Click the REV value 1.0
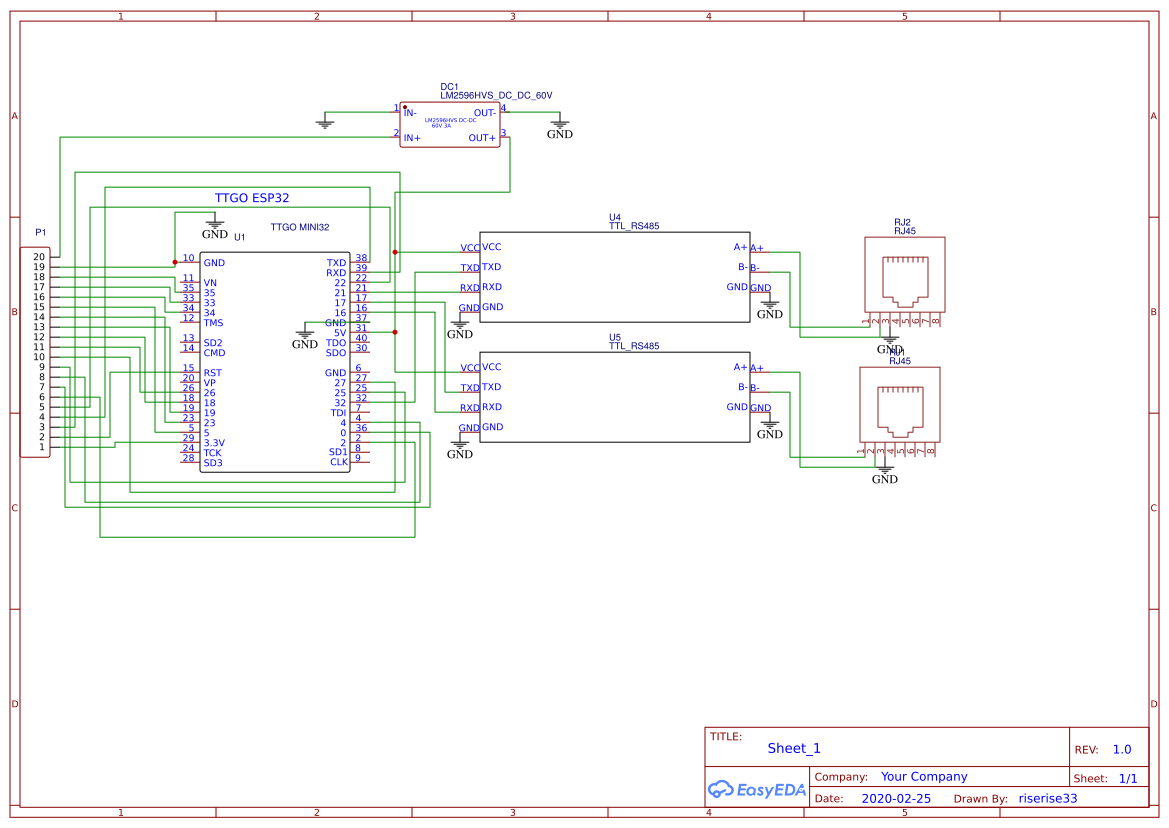This screenshot has width=1169, height=828. 1121,748
